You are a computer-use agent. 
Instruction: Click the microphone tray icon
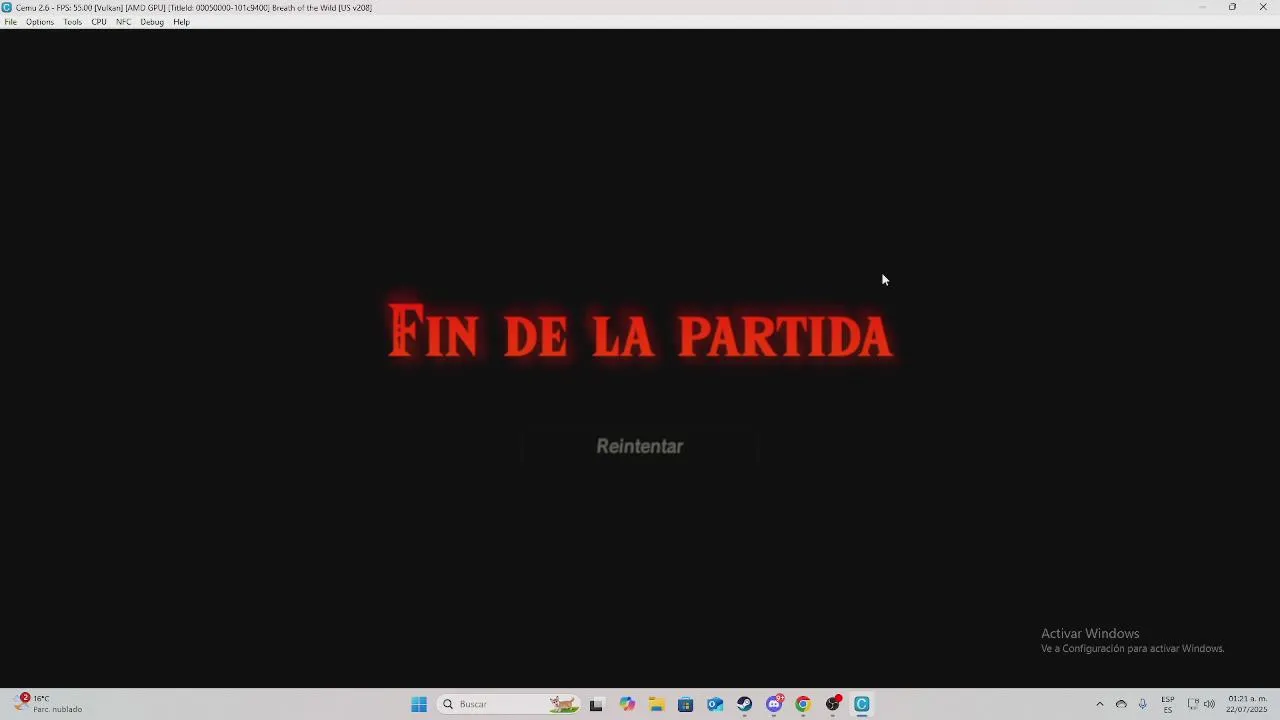tap(1142, 704)
